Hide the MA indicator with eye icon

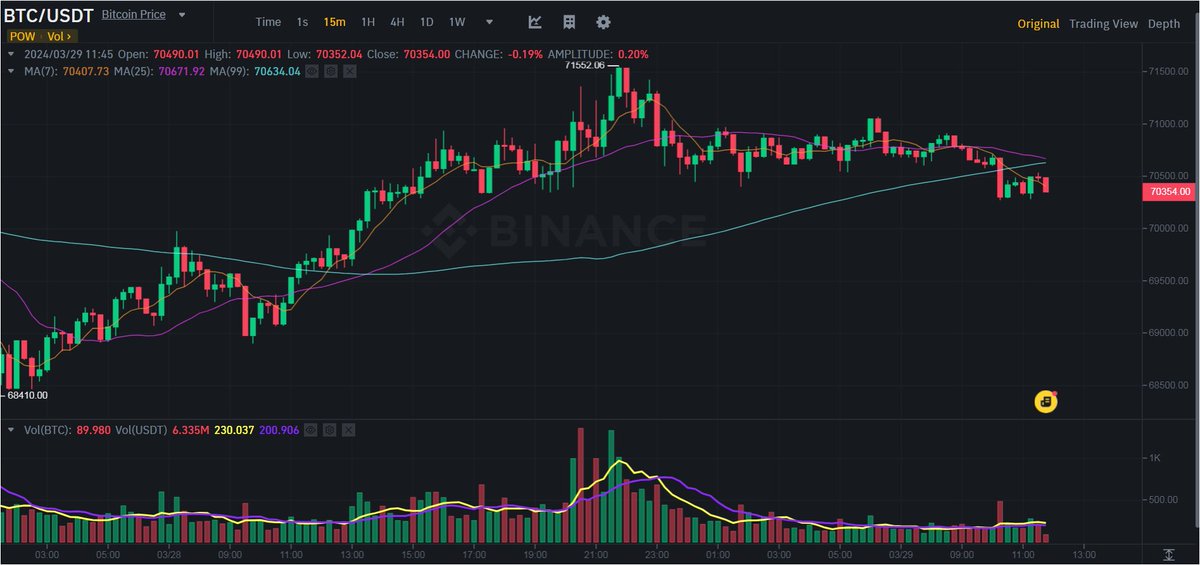(x=312, y=72)
